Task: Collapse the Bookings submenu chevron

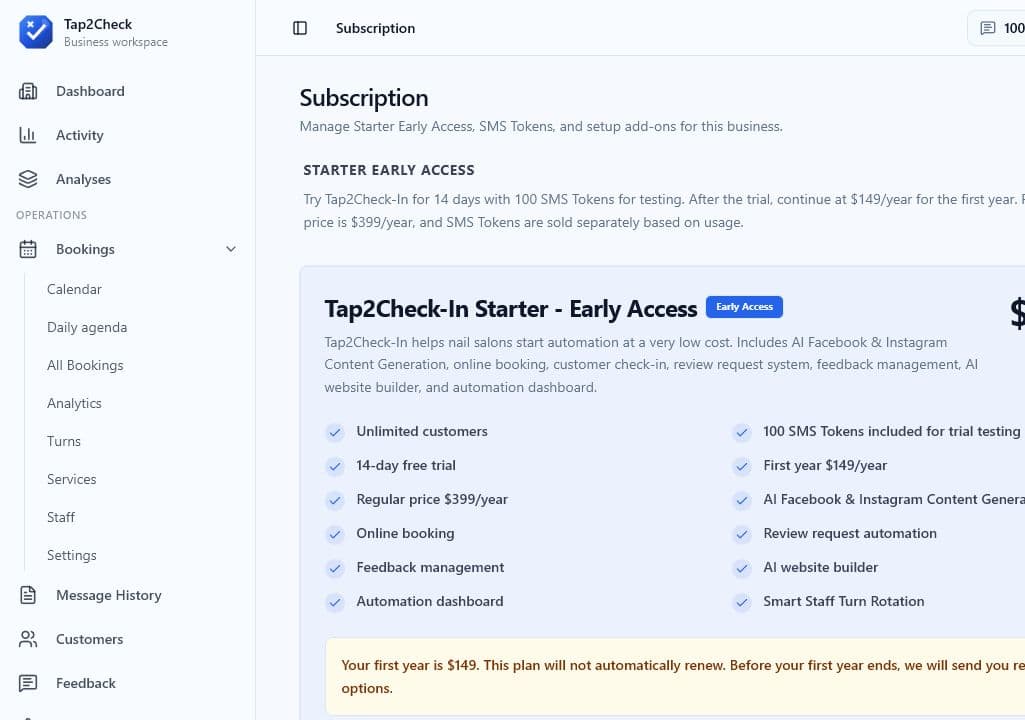Action: (231, 249)
